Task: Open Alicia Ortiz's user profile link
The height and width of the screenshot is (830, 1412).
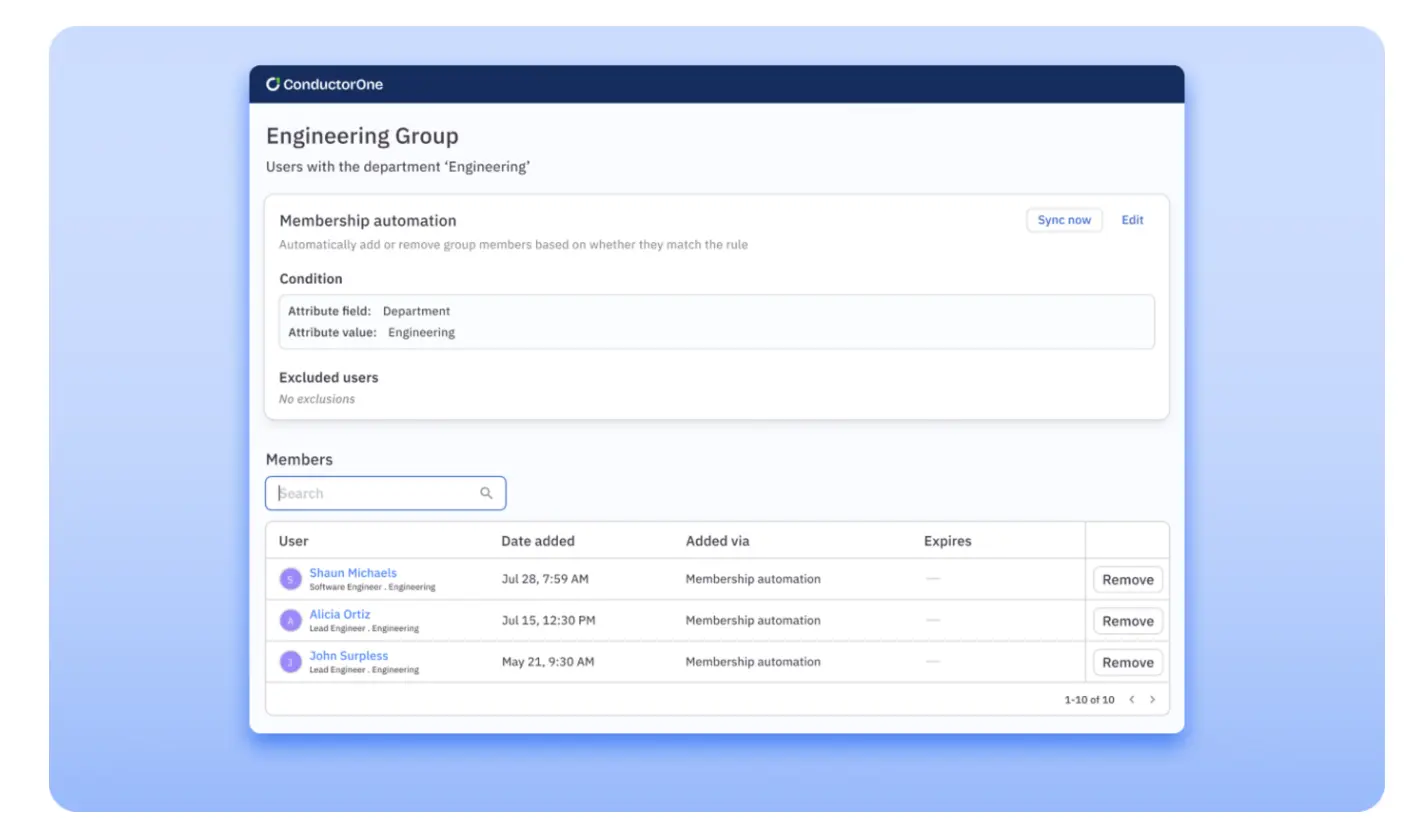Action: pos(339,614)
